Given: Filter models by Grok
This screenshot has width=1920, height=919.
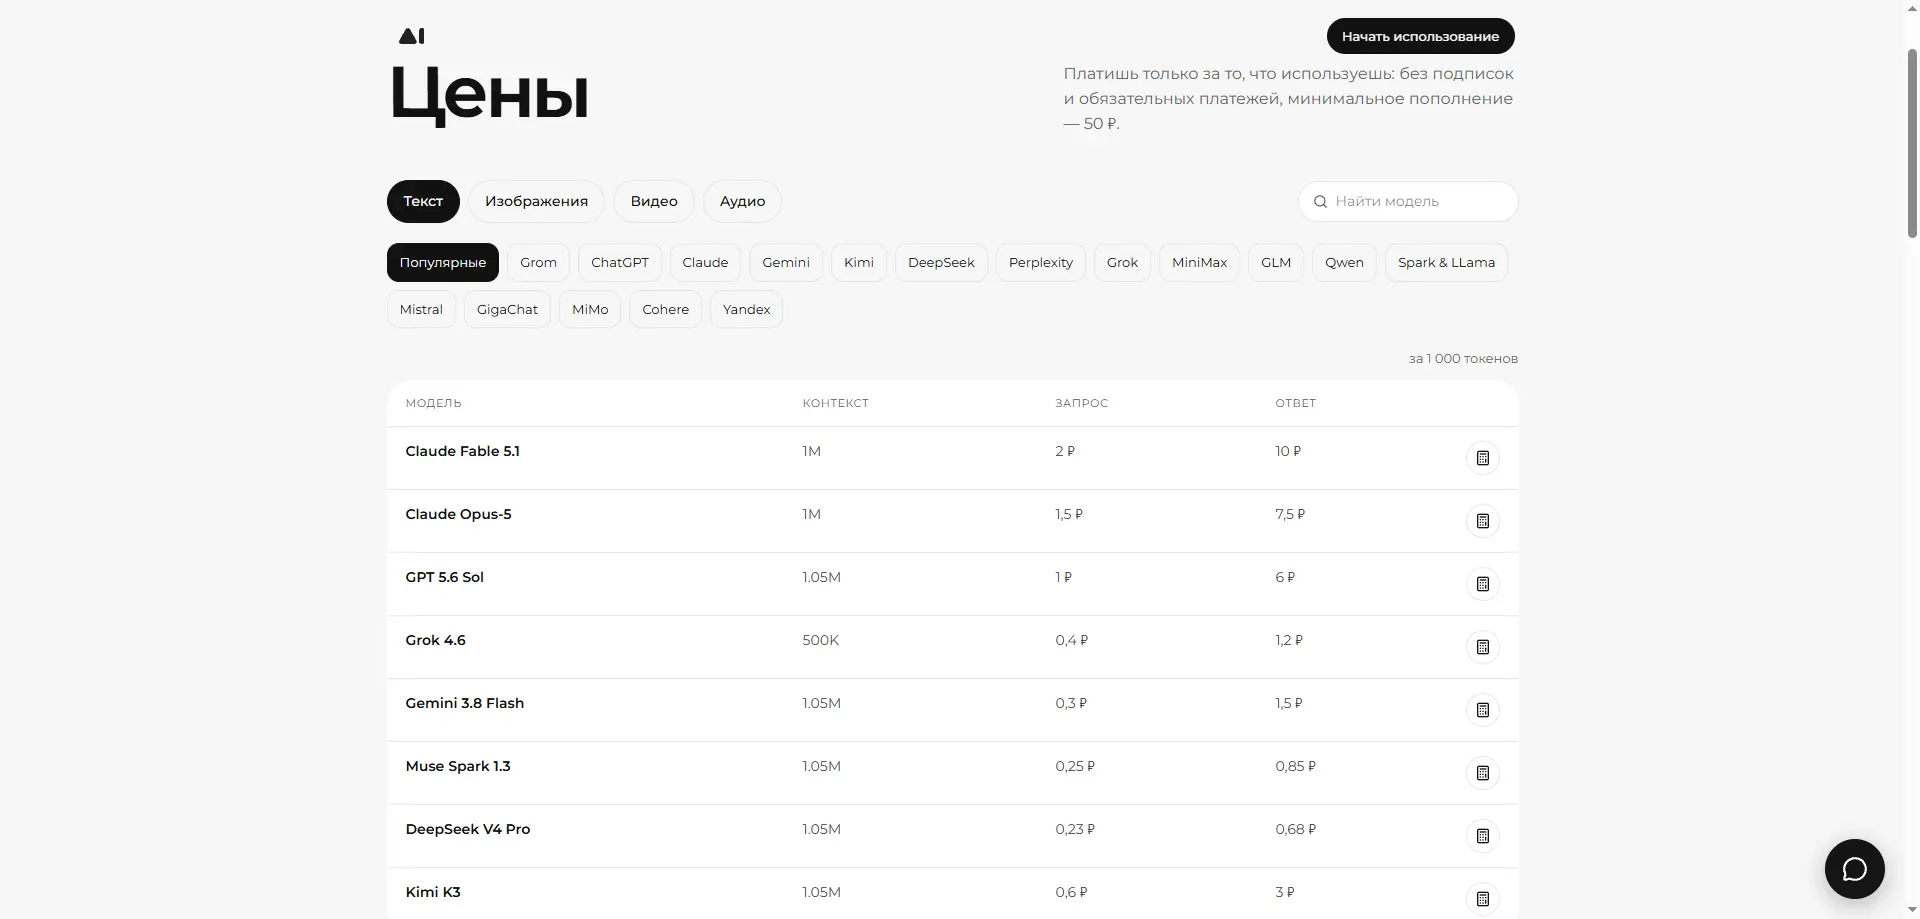Looking at the screenshot, I should pyautogui.click(x=1122, y=262).
